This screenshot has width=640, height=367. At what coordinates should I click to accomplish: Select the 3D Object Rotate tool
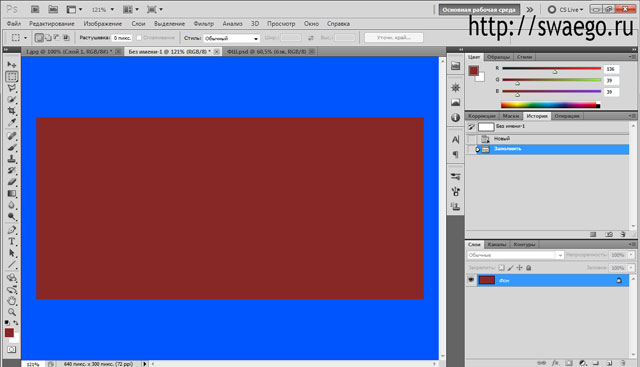[11, 278]
